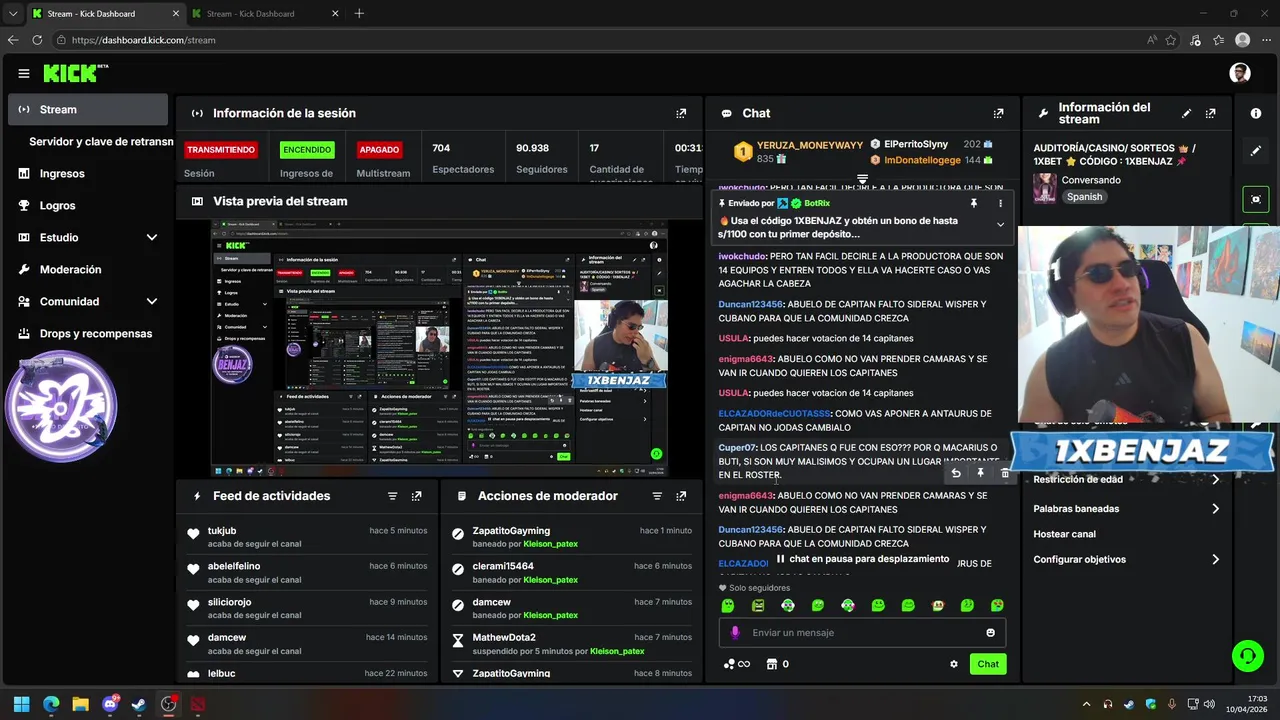Delete the hovered Cuper07 chat message

[x=1004, y=473]
